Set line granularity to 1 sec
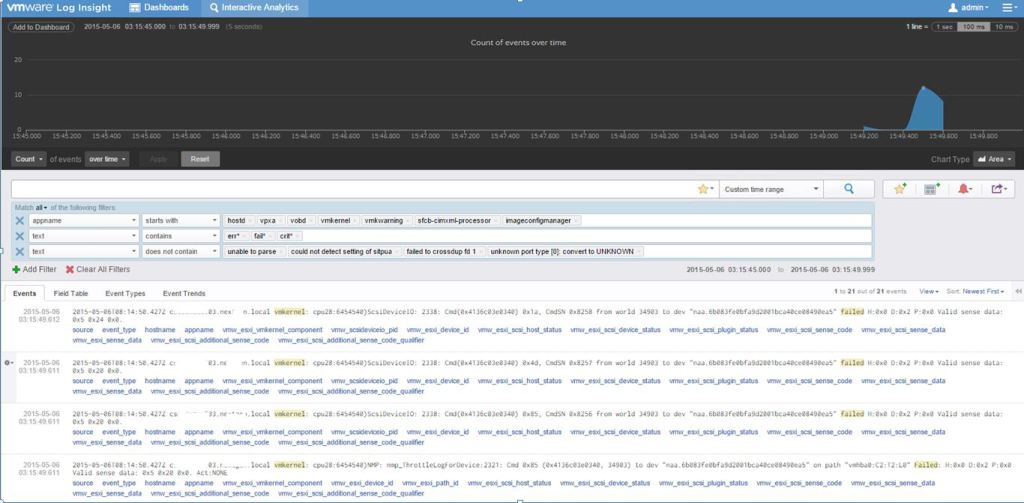Image resolution: width=1024 pixels, height=503 pixels. [944, 27]
